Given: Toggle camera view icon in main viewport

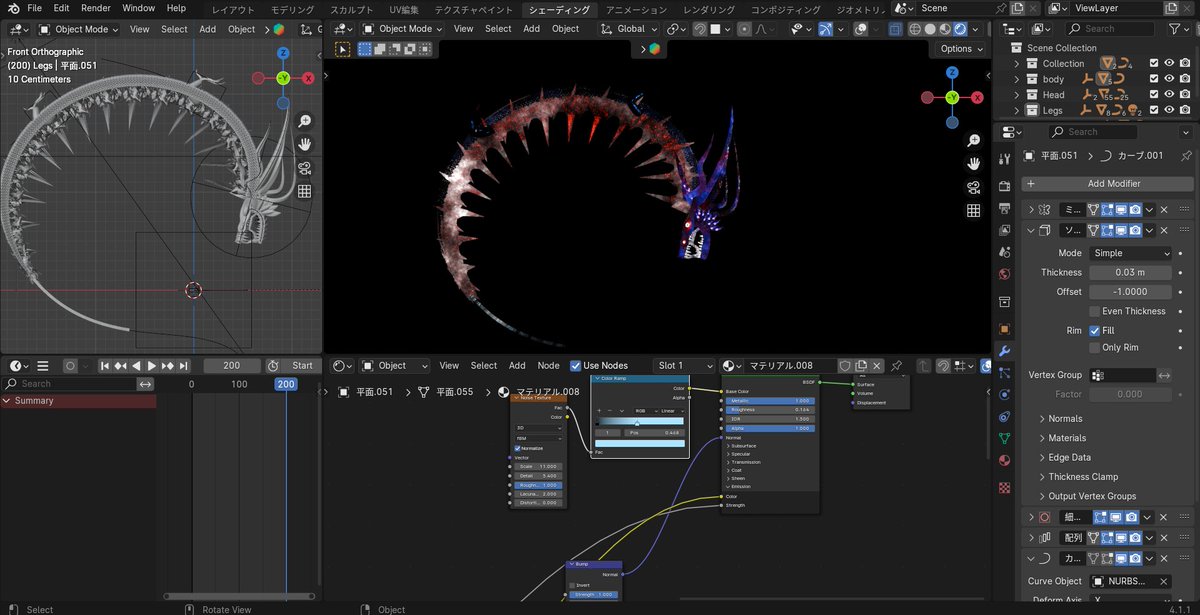Looking at the screenshot, I should click(x=973, y=187).
